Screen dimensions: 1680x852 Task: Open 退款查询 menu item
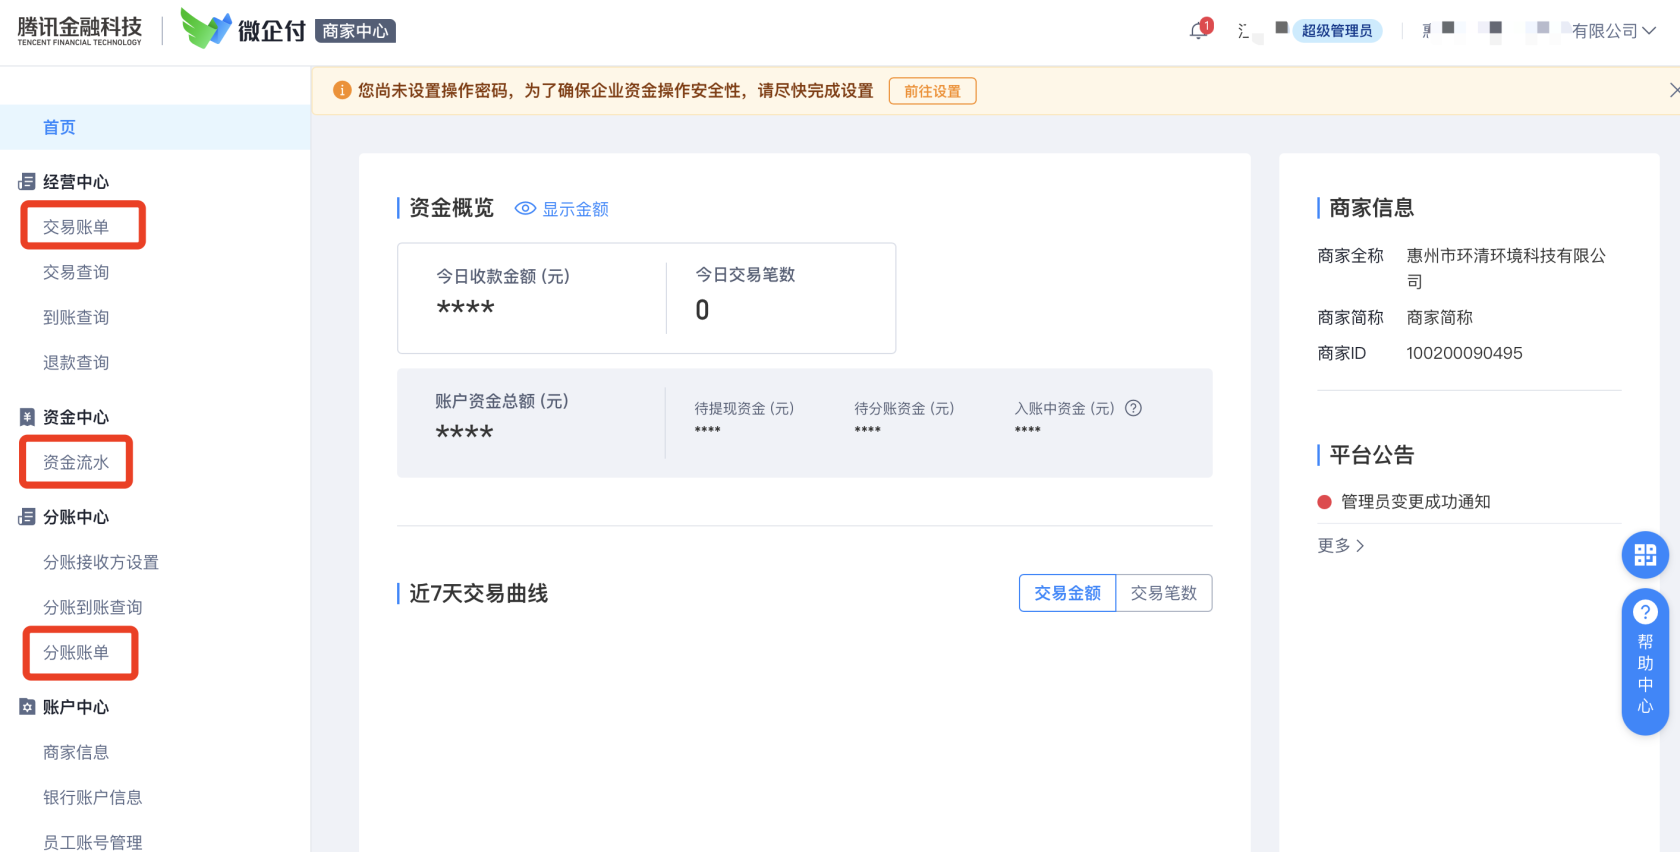coord(76,362)
